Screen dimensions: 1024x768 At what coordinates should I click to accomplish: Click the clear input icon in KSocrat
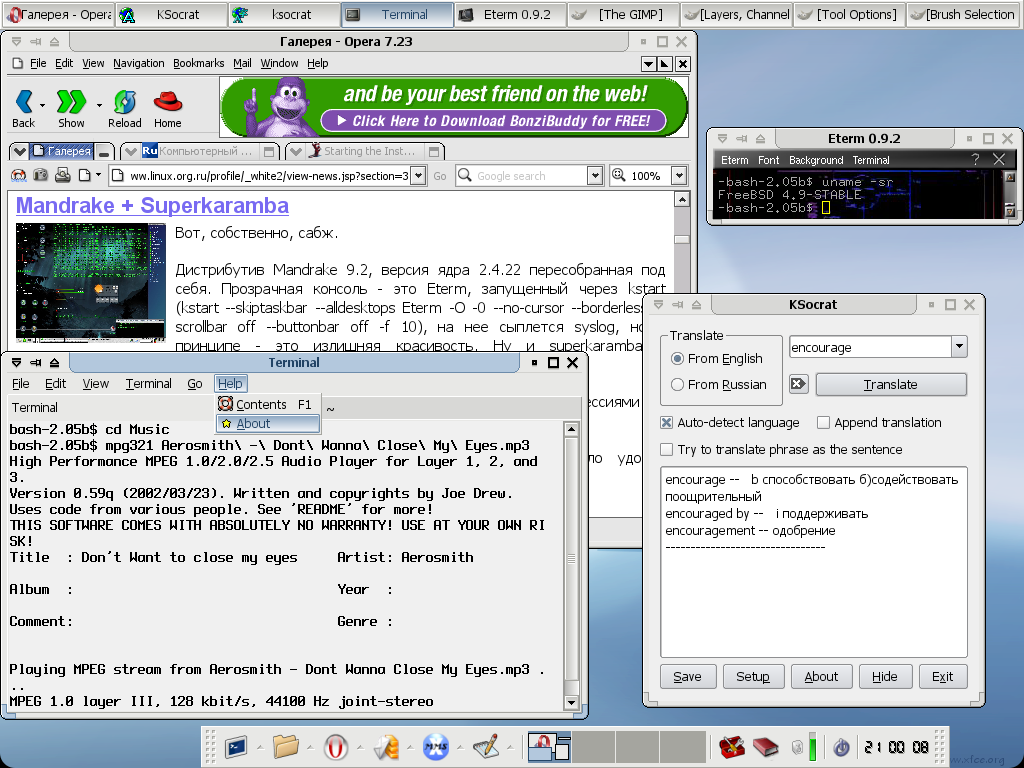coord(798,384)
